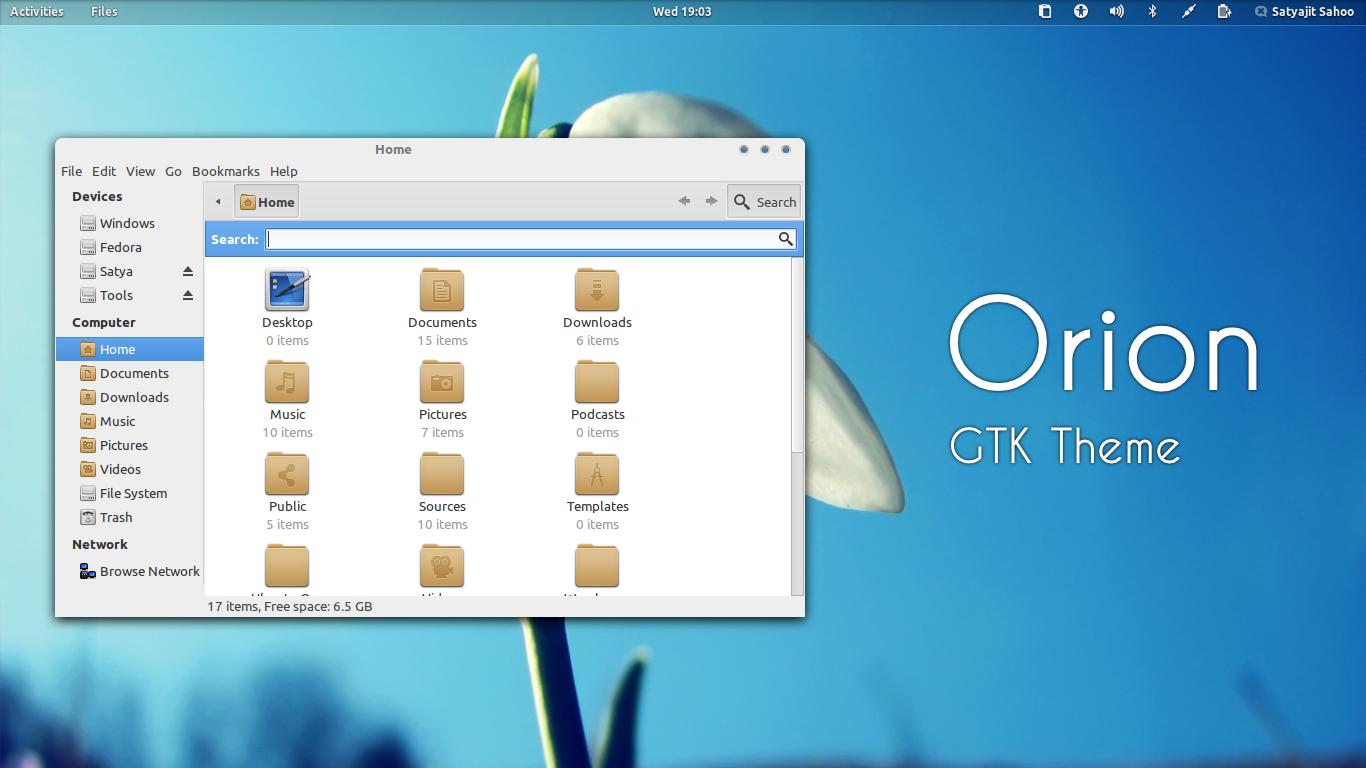1366x768 pixels.
Task: Eject the Satya device
Action: tap(187, 271)
